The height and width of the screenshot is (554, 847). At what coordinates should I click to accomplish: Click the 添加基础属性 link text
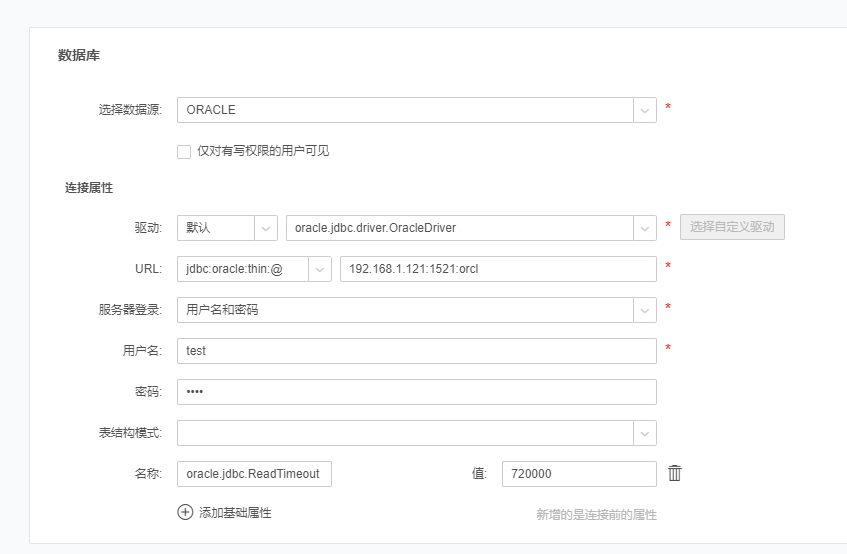[x=235, y=512]
